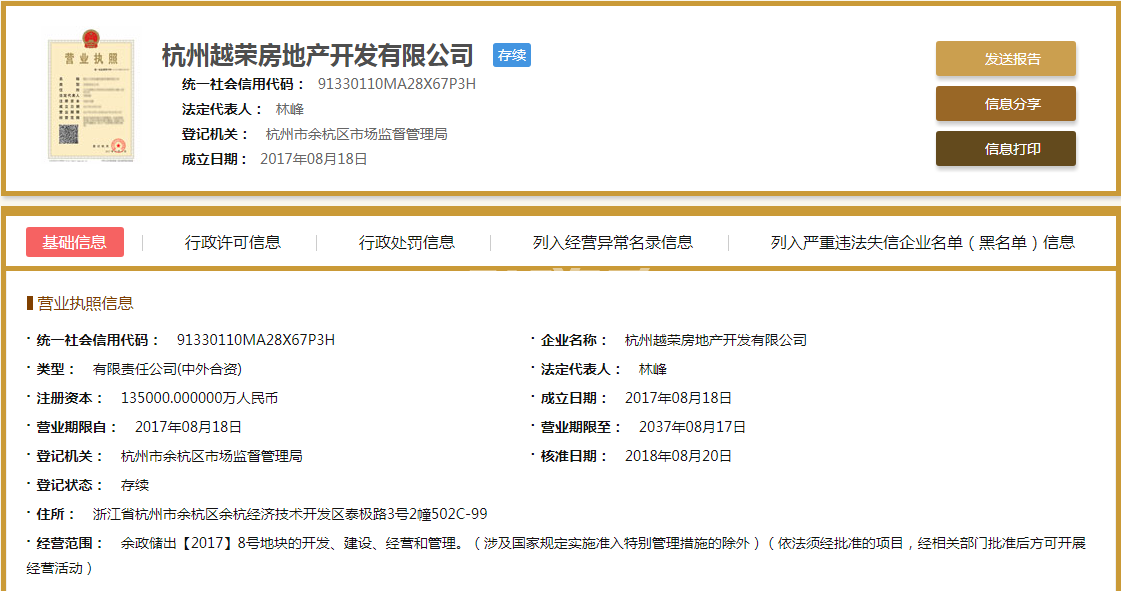1121x591 pixels.
Task: Click the 发送报告 button
Action: point(1006,59)
